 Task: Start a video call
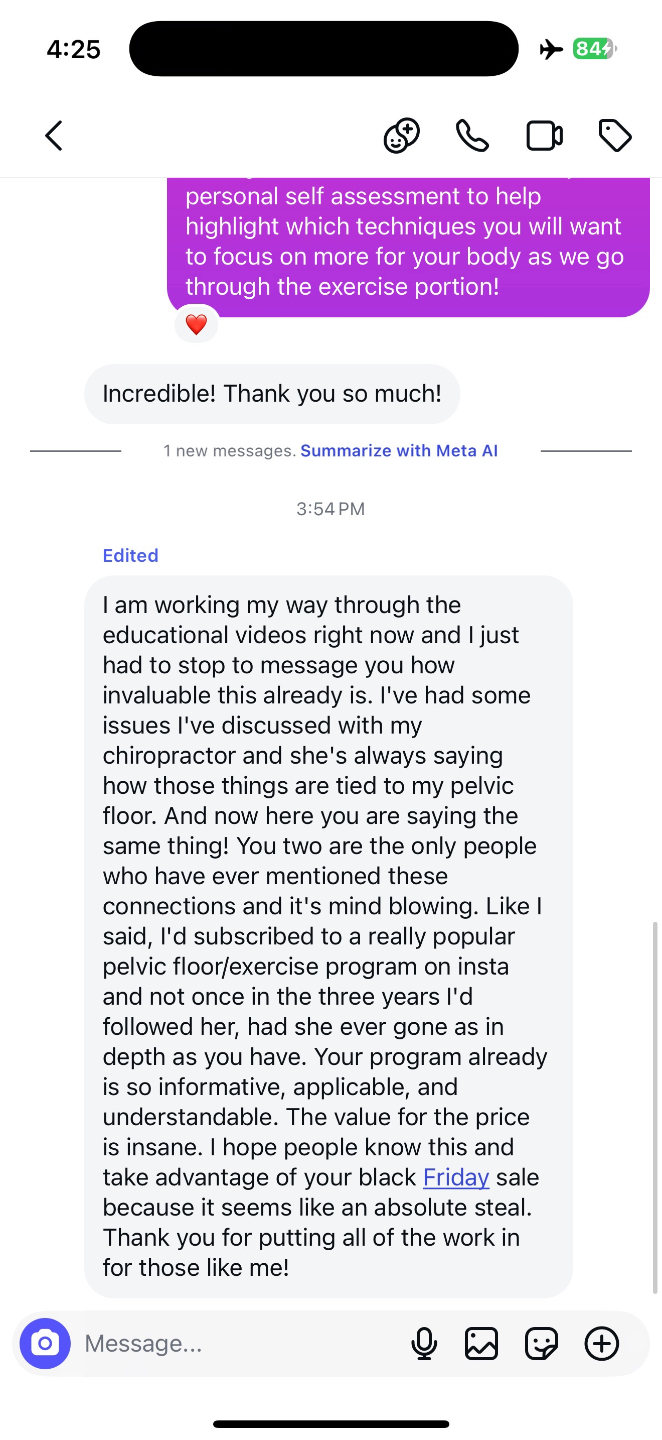coord(543,135)
